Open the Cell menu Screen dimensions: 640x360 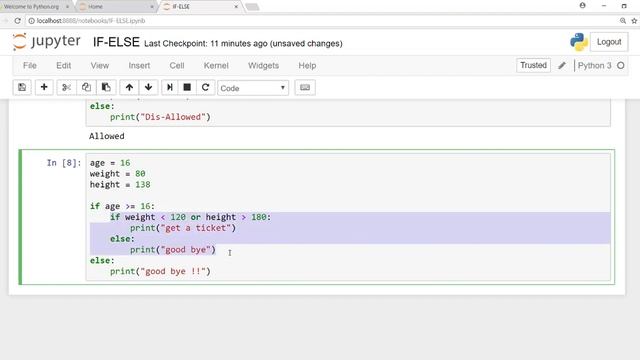coord(177,65)
